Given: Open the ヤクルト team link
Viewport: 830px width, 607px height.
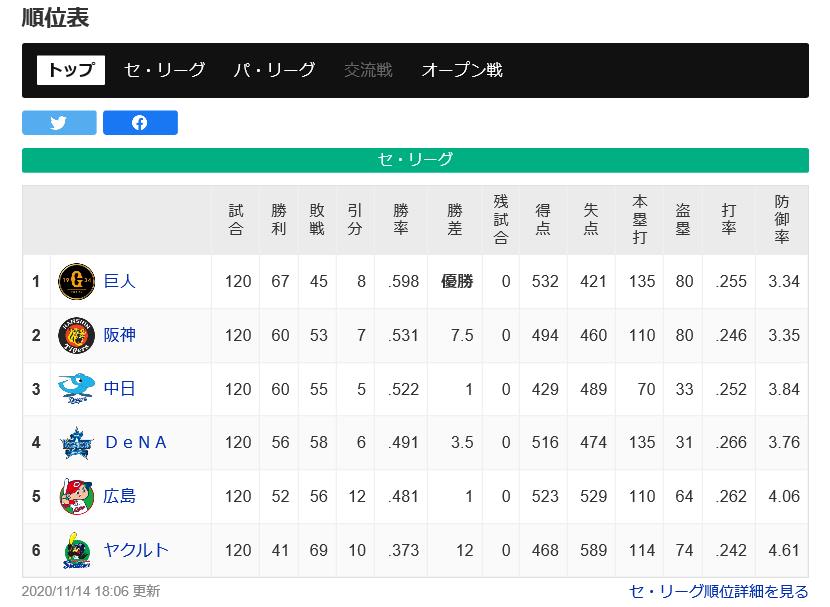Looking at the screenshot, I should pos(136,550).
